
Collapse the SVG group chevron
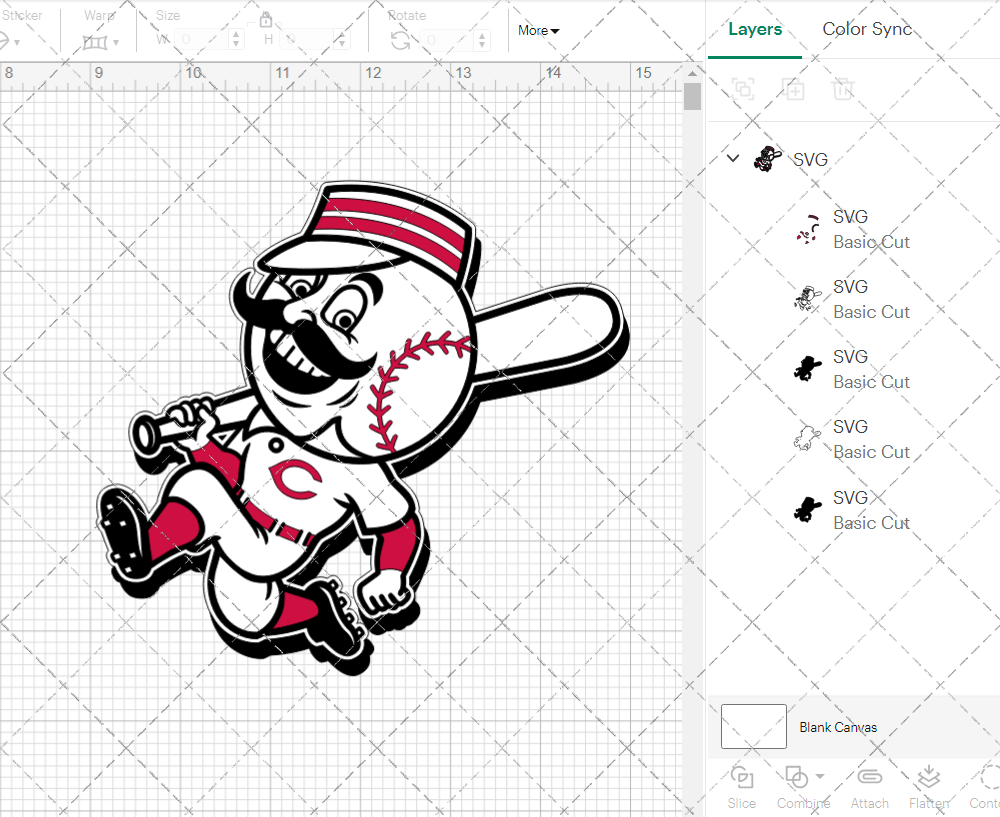click(733, 158)
